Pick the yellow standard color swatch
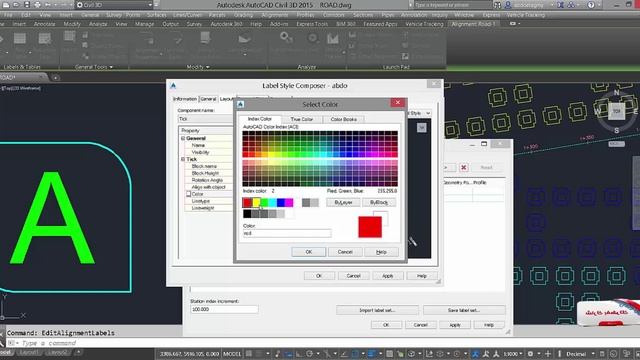 (256, 202)
